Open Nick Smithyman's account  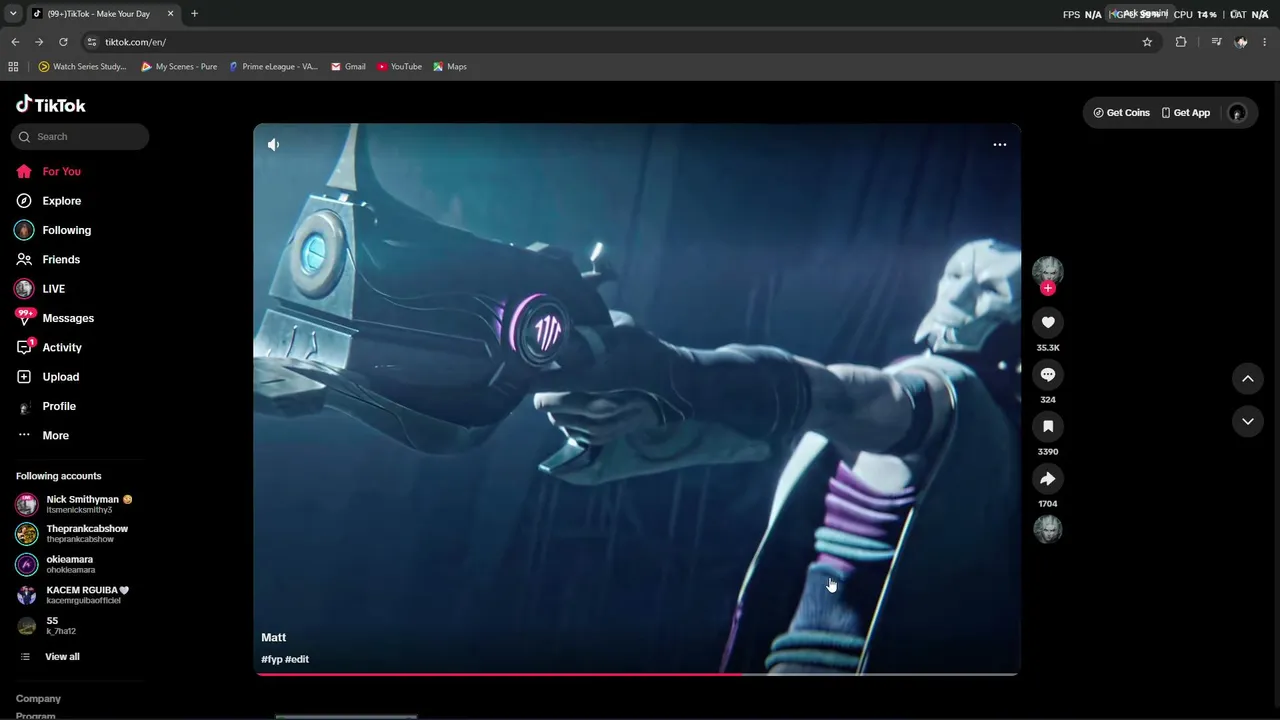[80, 504]
